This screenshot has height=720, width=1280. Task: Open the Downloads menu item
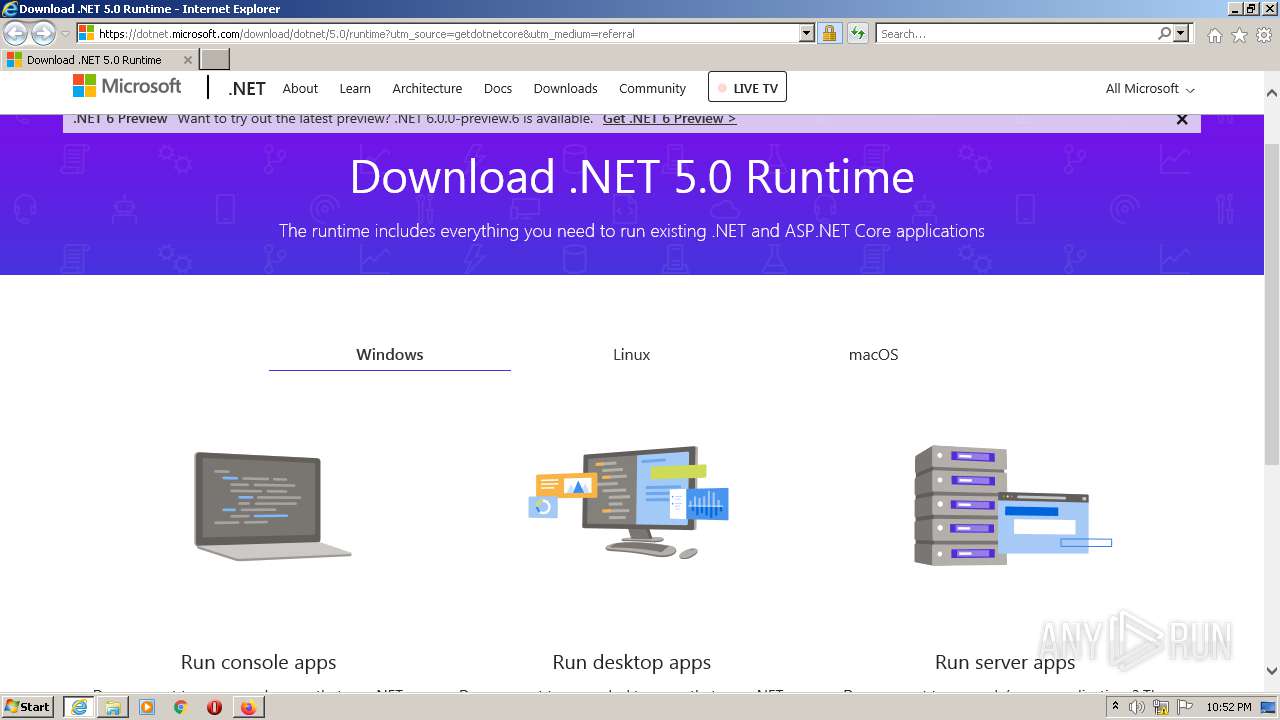point(565,88)
